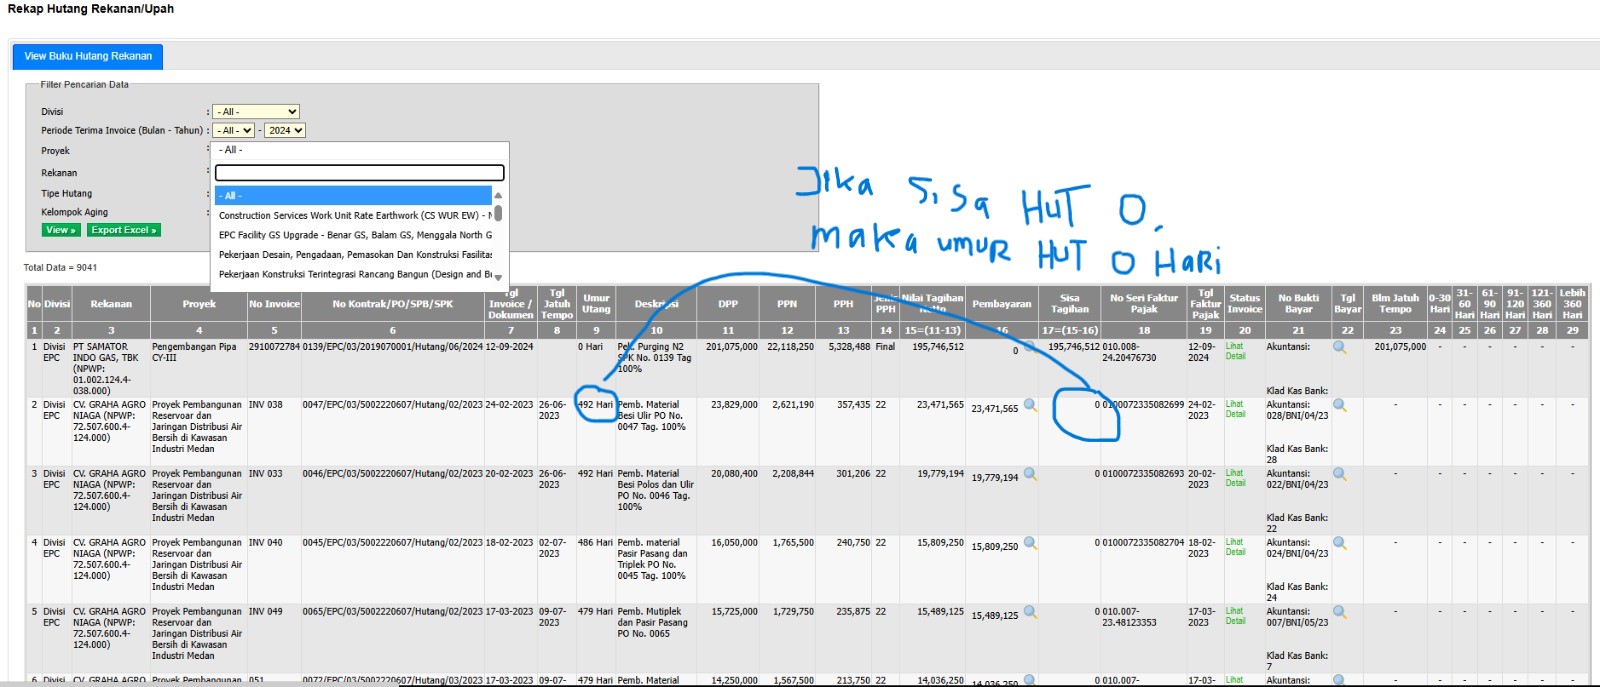The width and height of the screenshot is (1600, 687).
Task: Click the magnifier icon beside payment 15,489,125
Action: click(1030, 613)
